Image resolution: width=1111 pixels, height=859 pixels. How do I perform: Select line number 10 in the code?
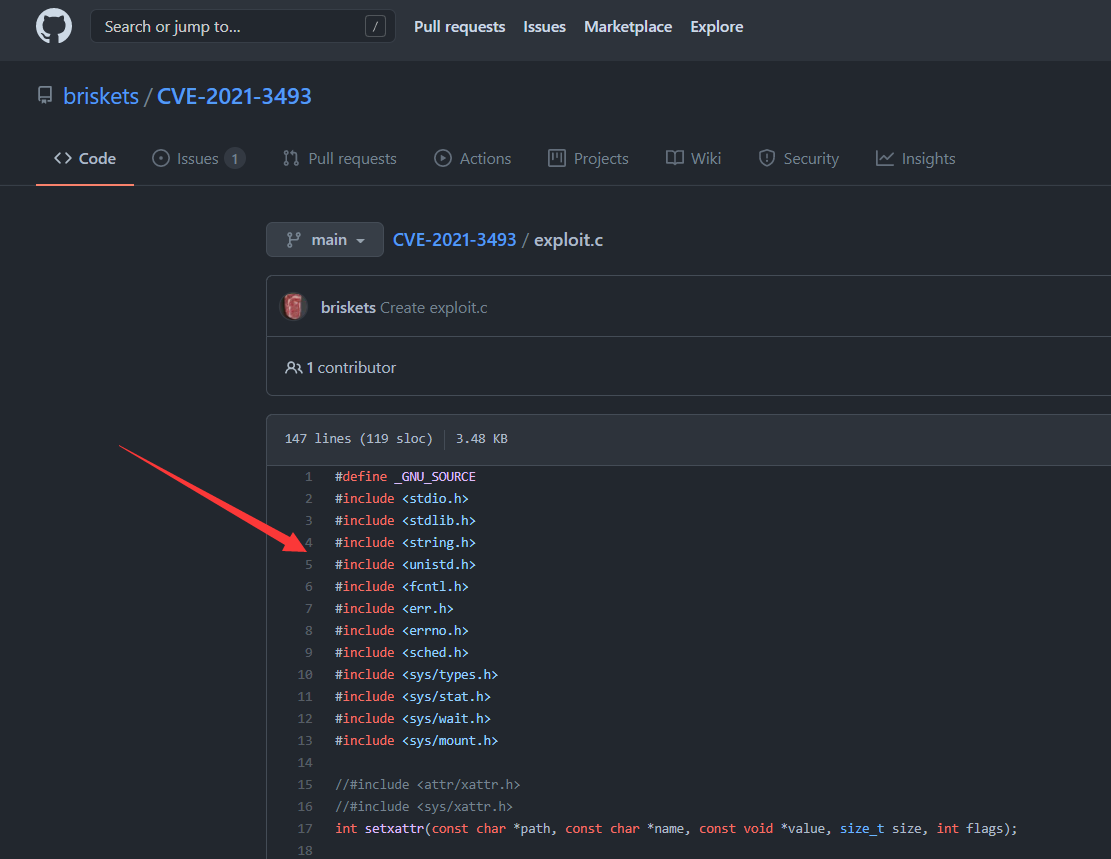(305, 674)
